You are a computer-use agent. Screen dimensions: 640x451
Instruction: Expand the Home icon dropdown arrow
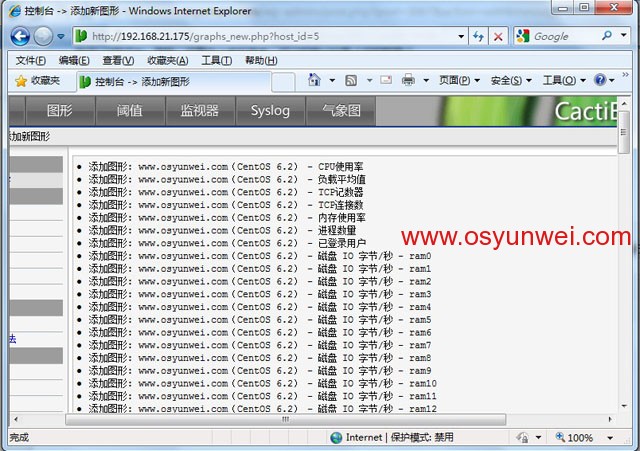(x=332, y=80)
